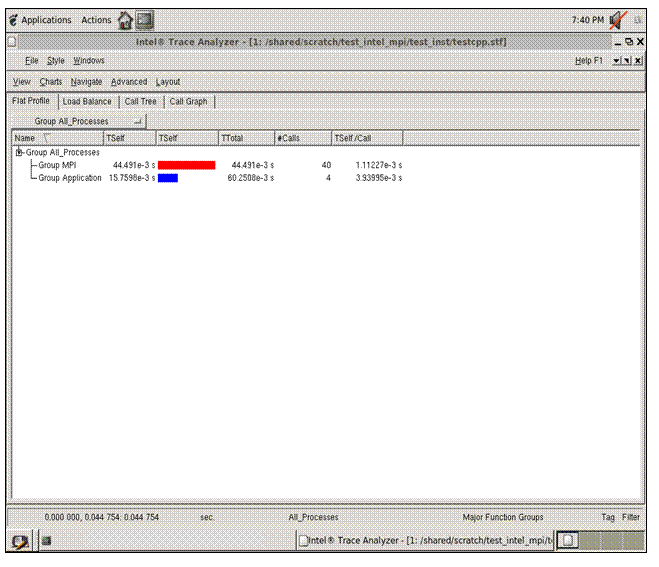Open the Advanced menu

click(129, 82)
